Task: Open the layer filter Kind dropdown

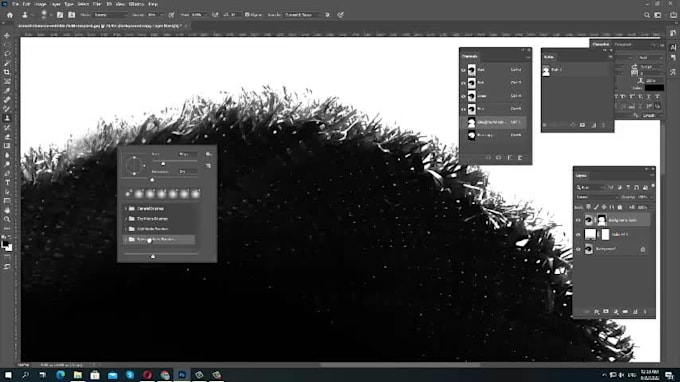Action: click(591, 187)
